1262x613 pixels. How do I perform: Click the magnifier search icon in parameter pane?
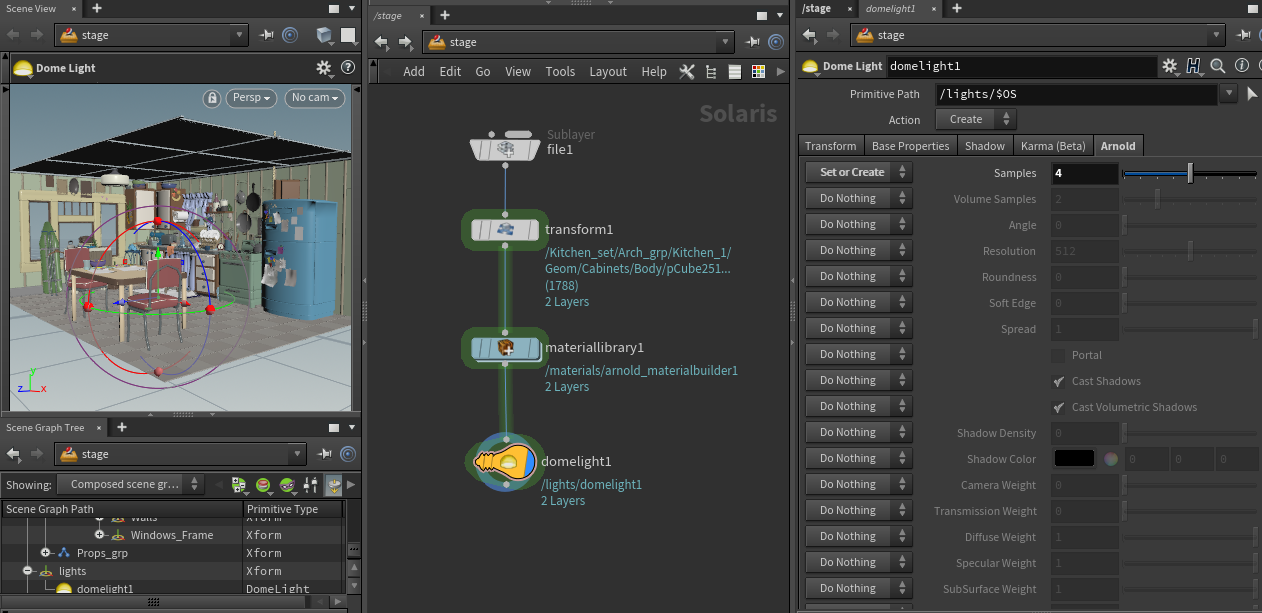[x=1218, y=66]
